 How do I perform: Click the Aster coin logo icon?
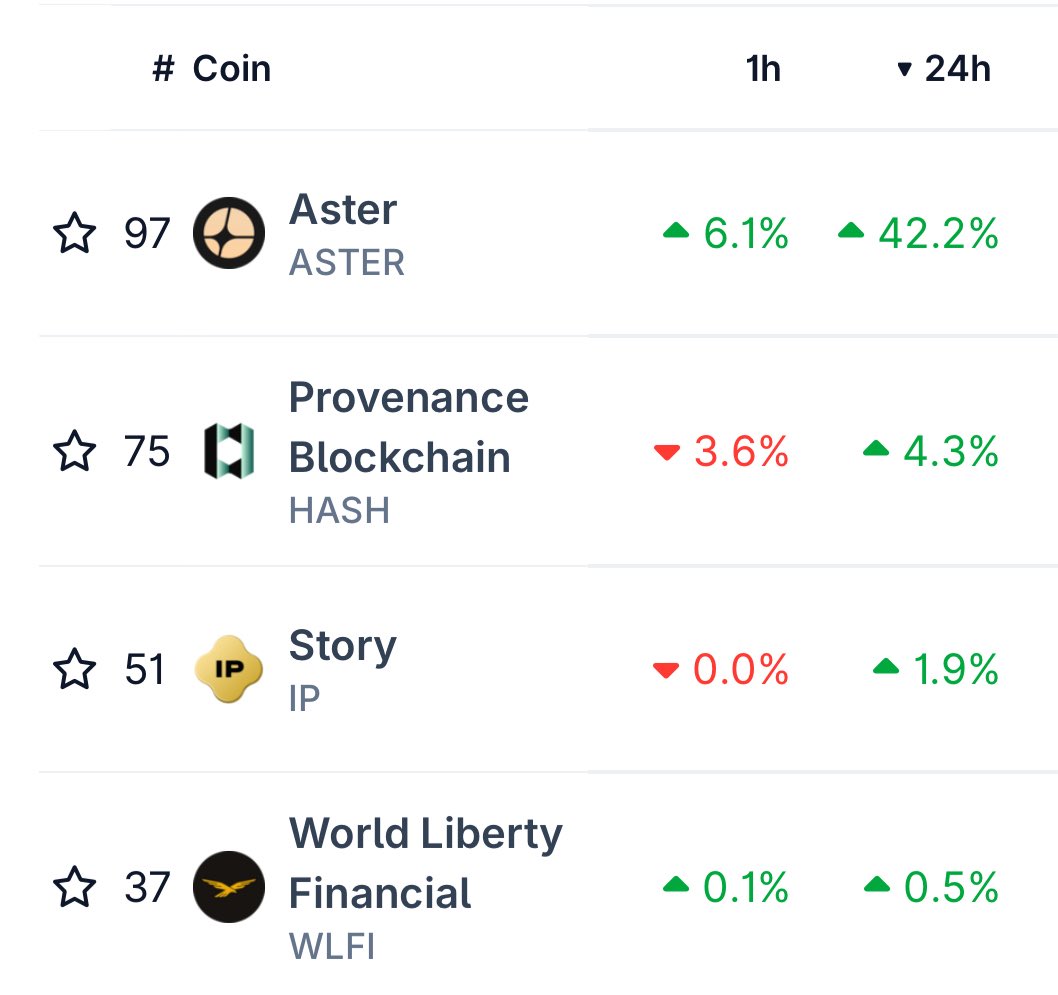[229, 233]
